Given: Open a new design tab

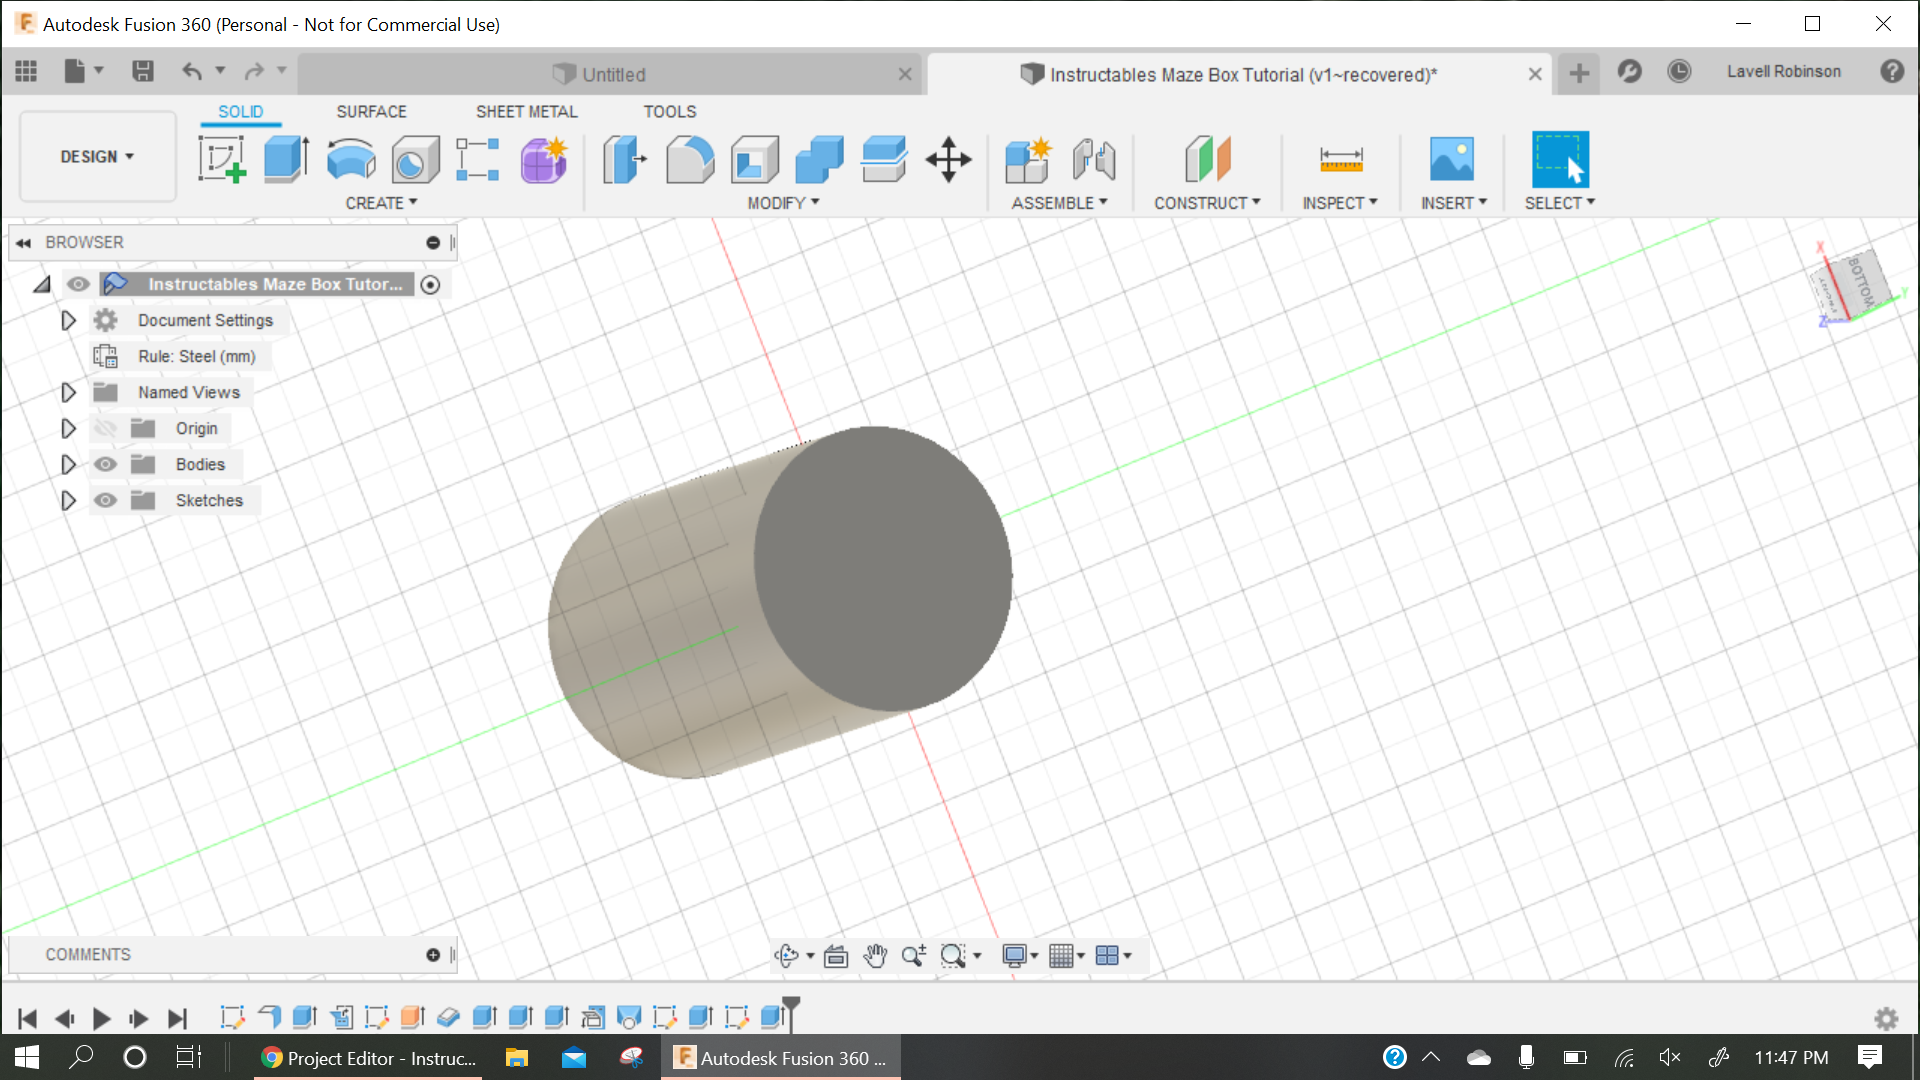Looking at the screenshot, I should click(1579, 73).
